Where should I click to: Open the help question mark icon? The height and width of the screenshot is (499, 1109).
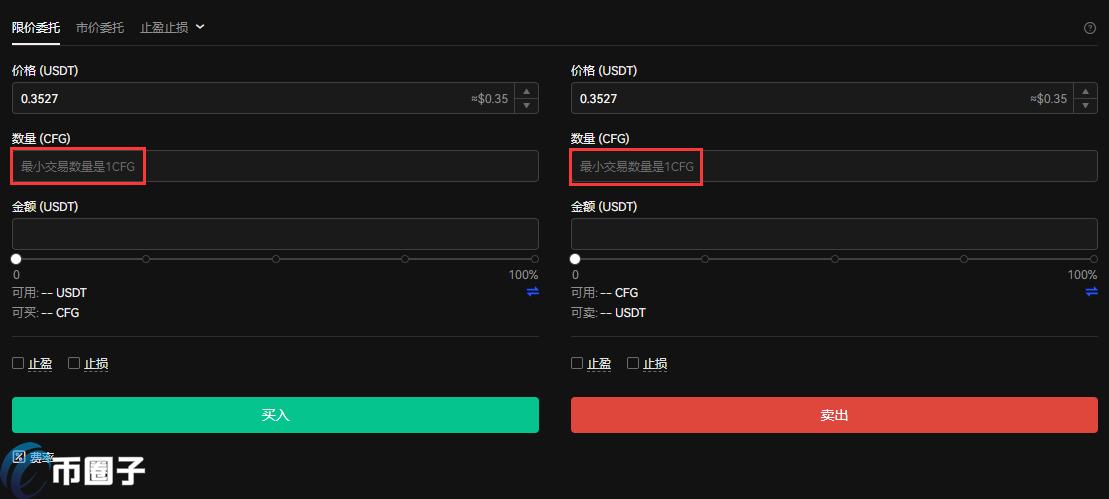pyautogui.click(x=1089, y=28)
